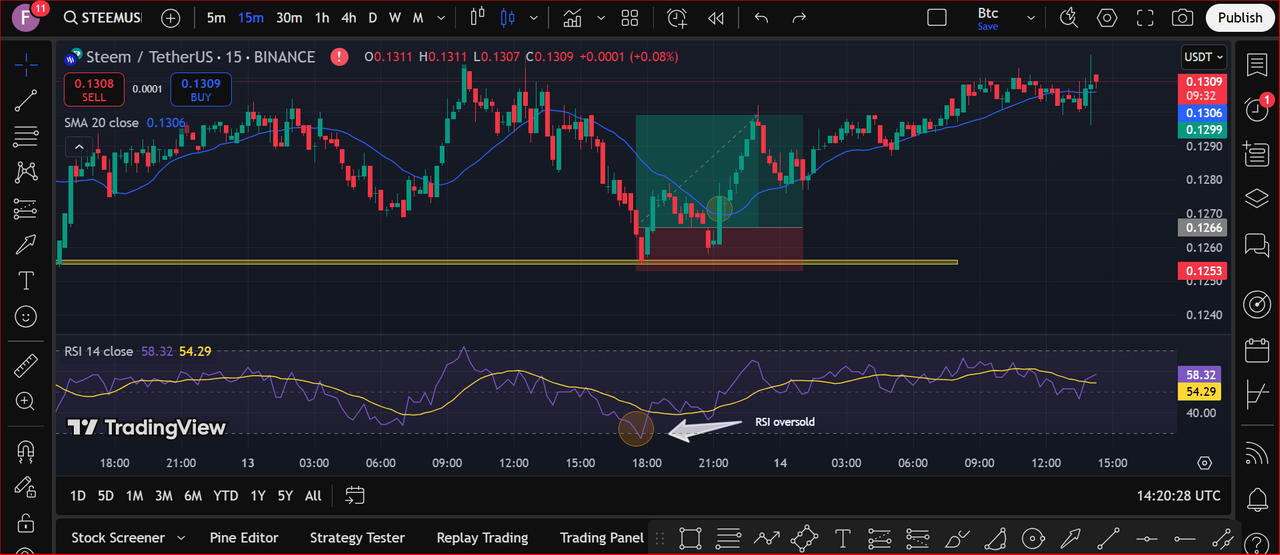Open the layers object tree panel
Viewport: 1280px width, 555px height.
1256,199
